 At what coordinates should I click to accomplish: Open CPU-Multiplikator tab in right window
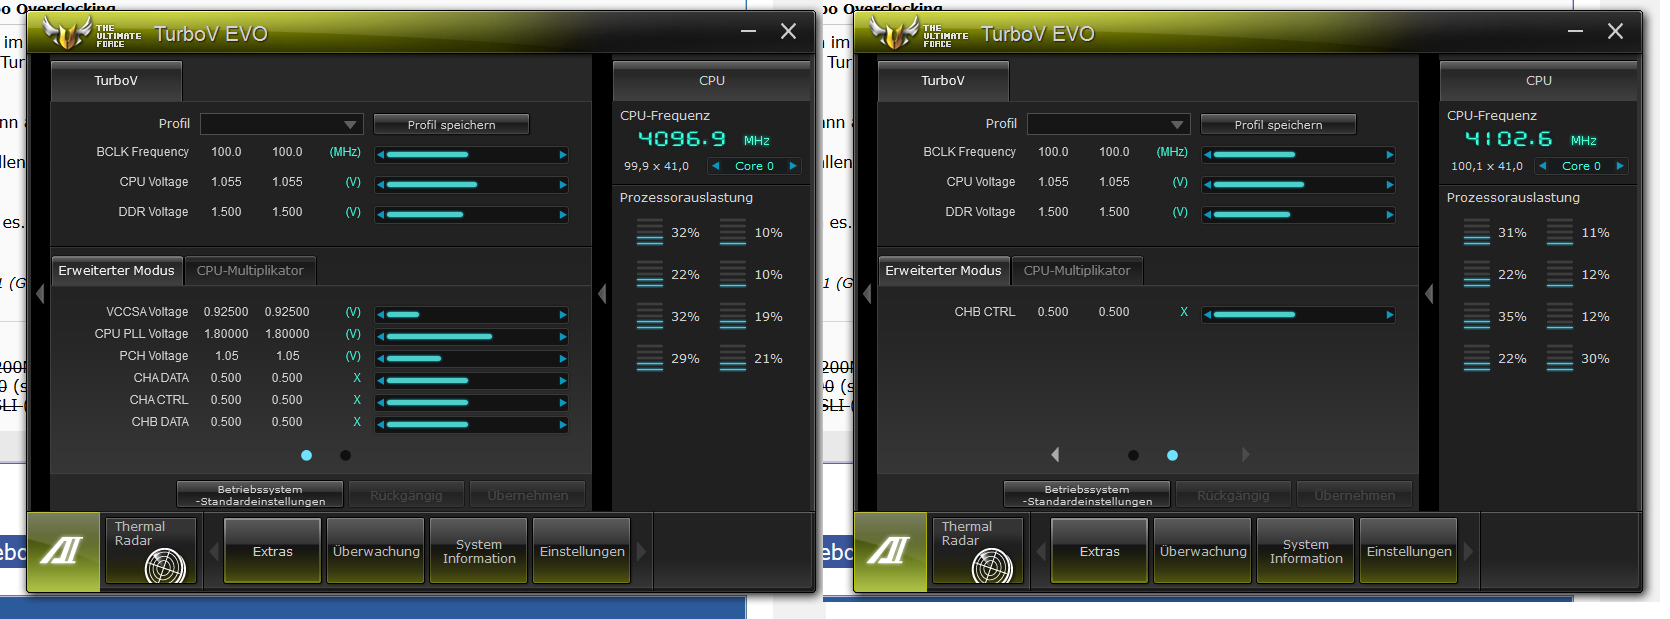pos(1077,271)
